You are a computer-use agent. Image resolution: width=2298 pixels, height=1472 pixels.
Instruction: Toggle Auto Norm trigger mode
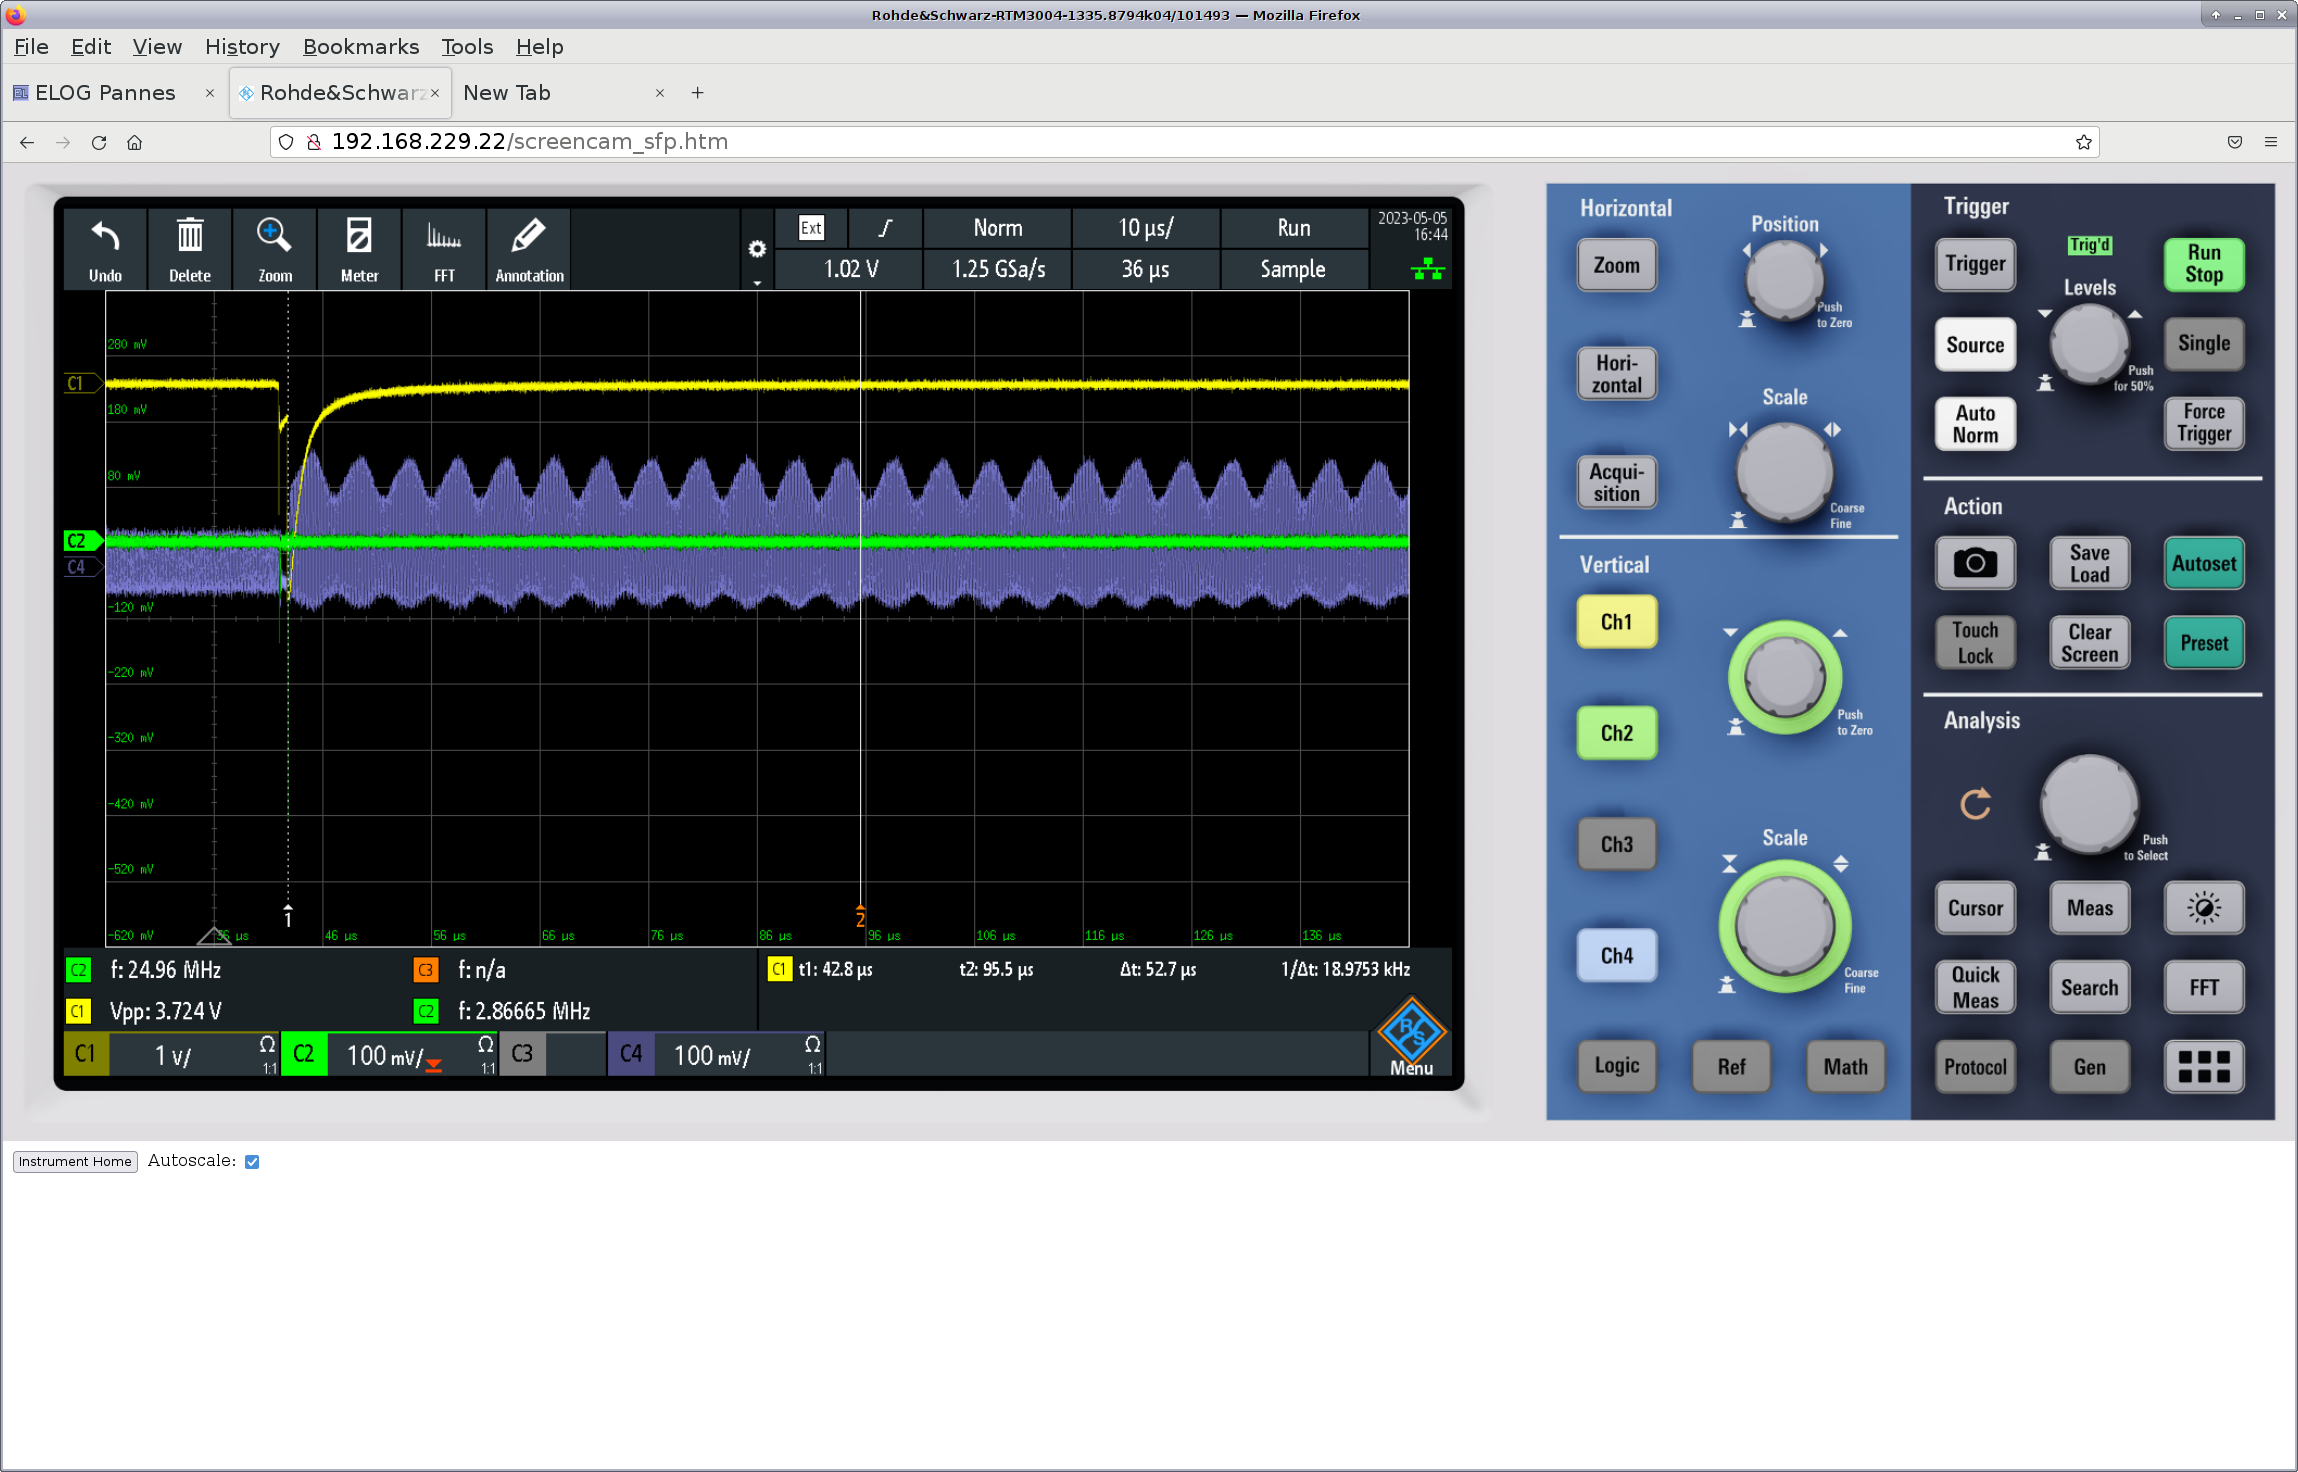pyautogui.click(x=1975, y=424)
